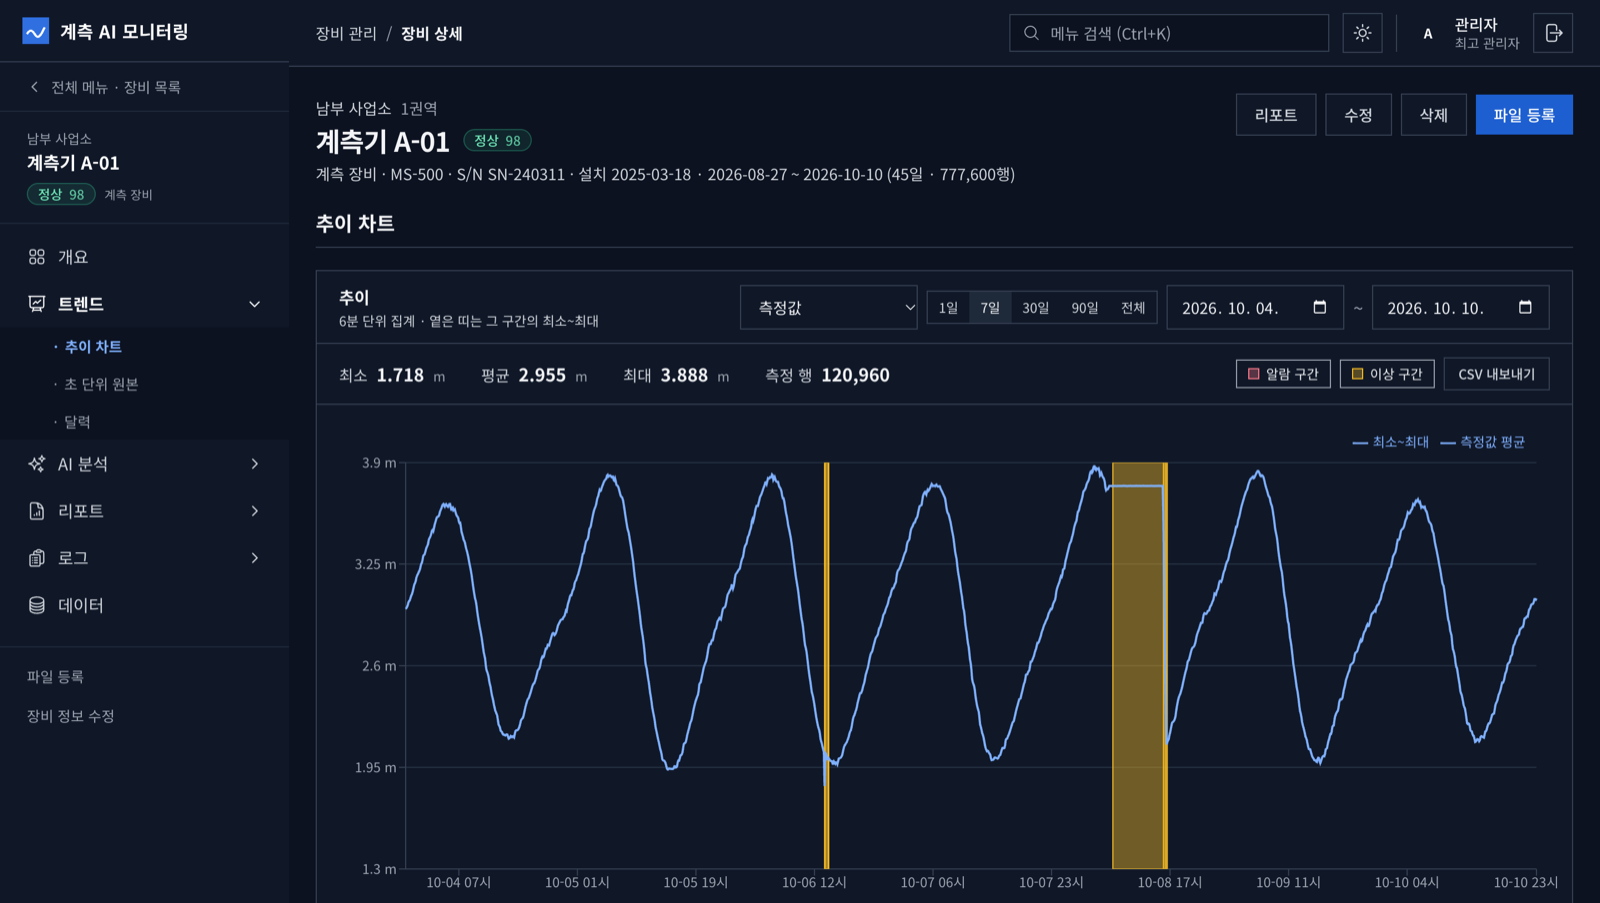The width and height of the screenshot is (1600, 903).
Task: Click the 리포트 document icon in sidebar
Action: point(37,511)
